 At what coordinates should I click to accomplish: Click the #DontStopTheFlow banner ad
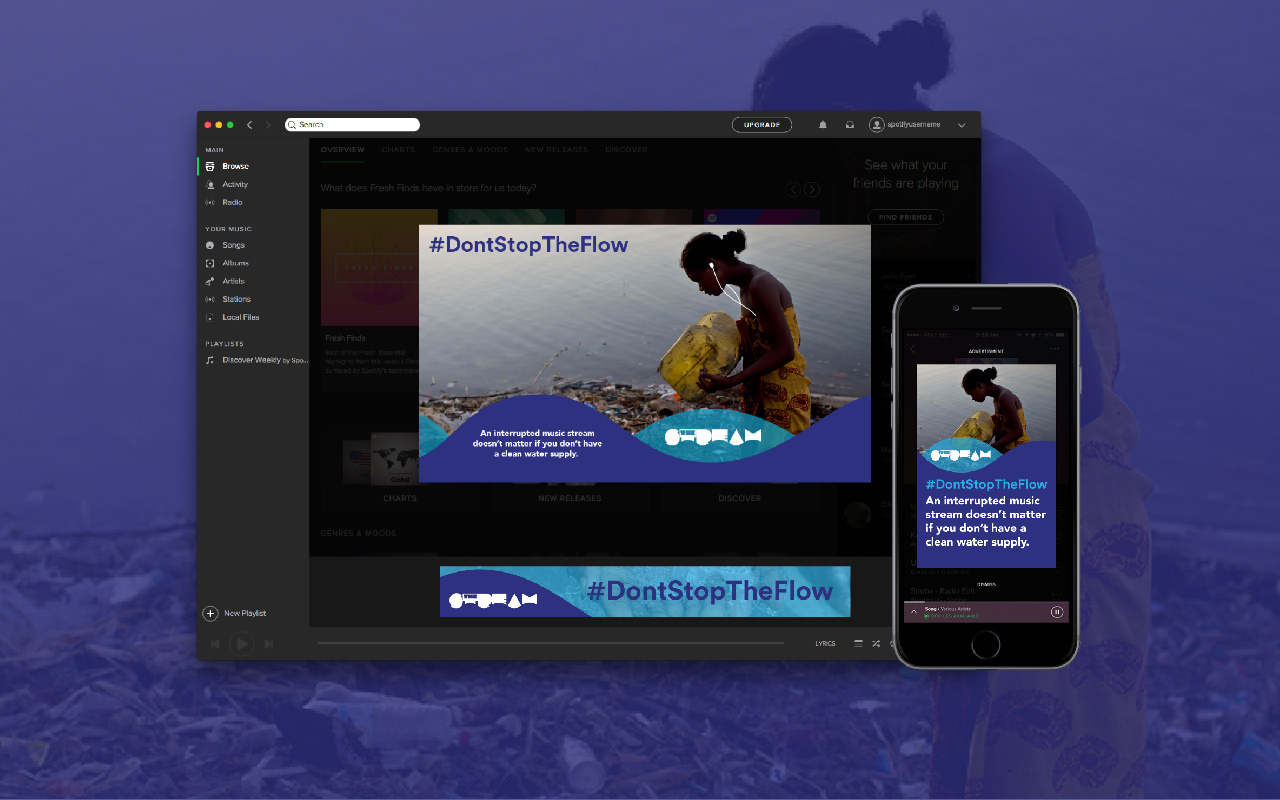(645, 591)
